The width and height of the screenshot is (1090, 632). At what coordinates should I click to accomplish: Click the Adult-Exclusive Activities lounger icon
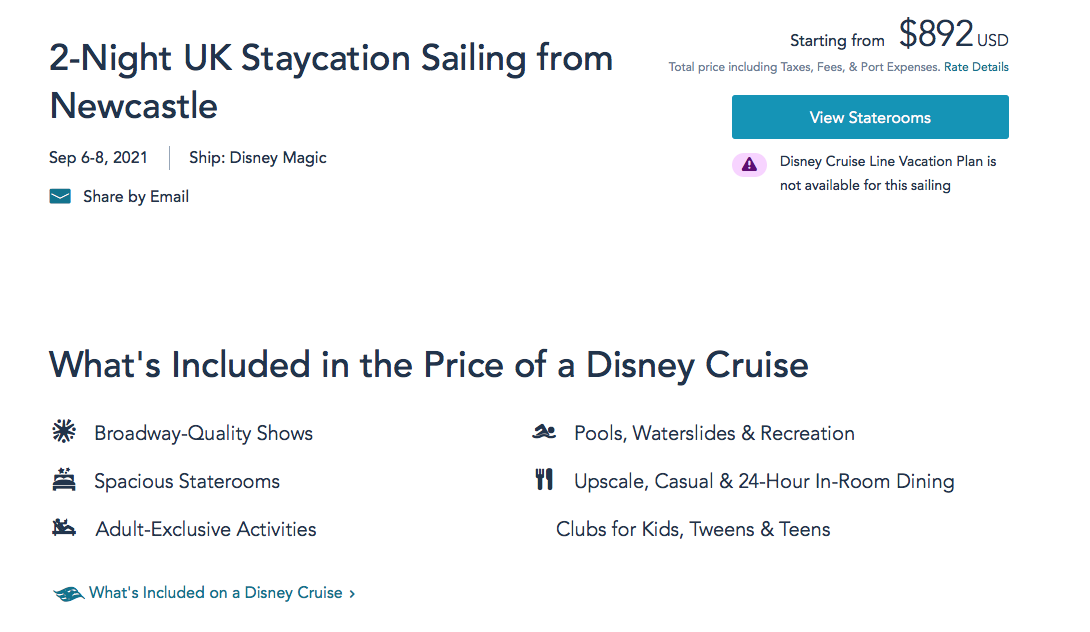point(64,528)
